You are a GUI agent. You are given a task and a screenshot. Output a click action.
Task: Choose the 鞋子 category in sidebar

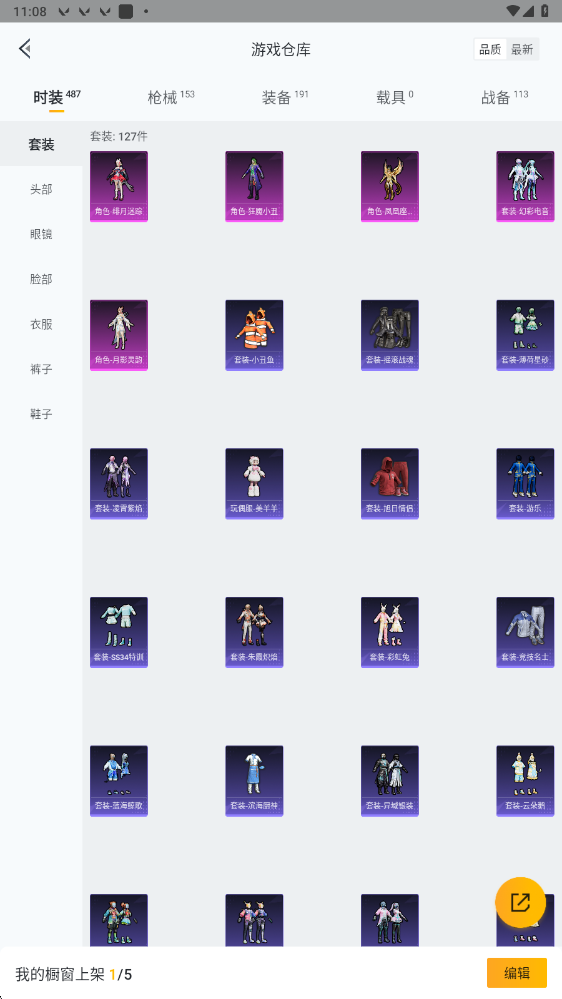click(41, 414)
